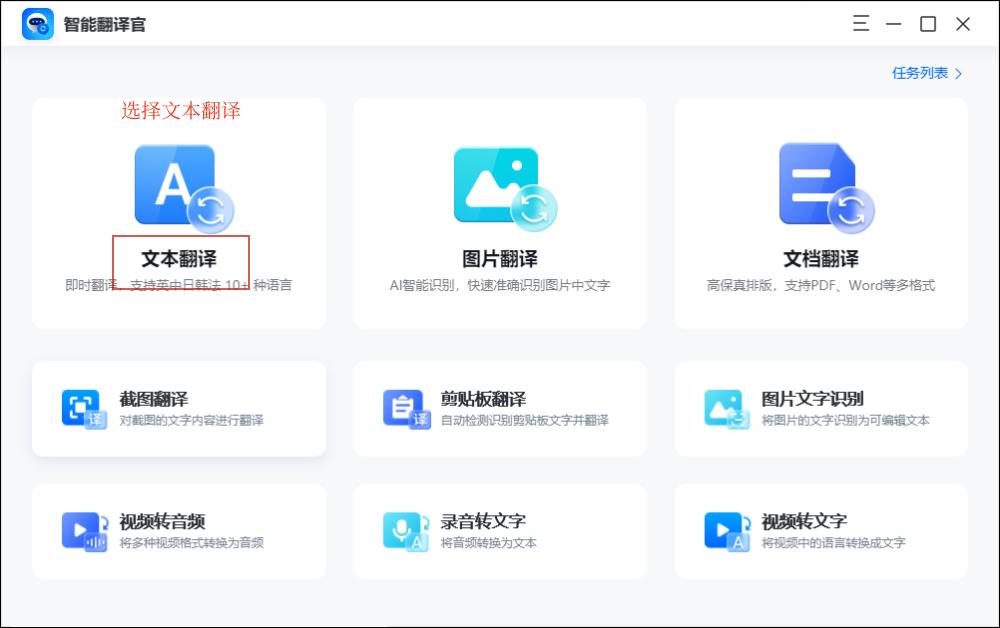This screenshot has height=628, width=1000.
Task: Click the app logo in the title bar
Action: (x=37, y=23)
